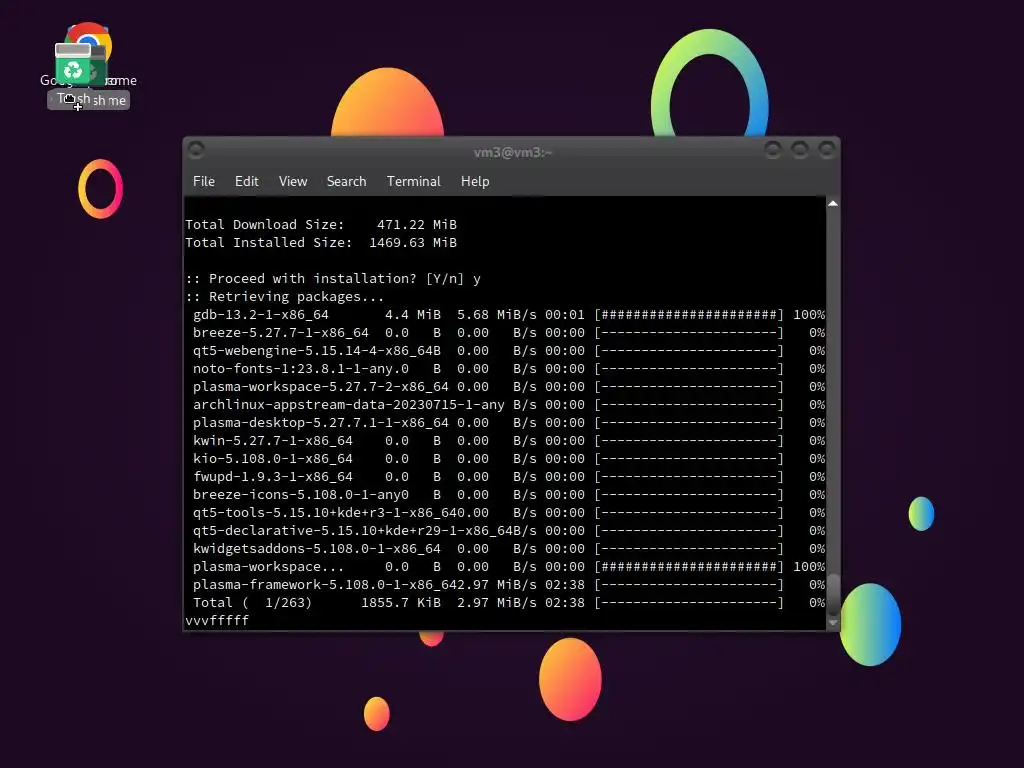This screenshot has height=768, width=1024.
Task: Click the 'Retrieving packages...' line
Action: 285,296
